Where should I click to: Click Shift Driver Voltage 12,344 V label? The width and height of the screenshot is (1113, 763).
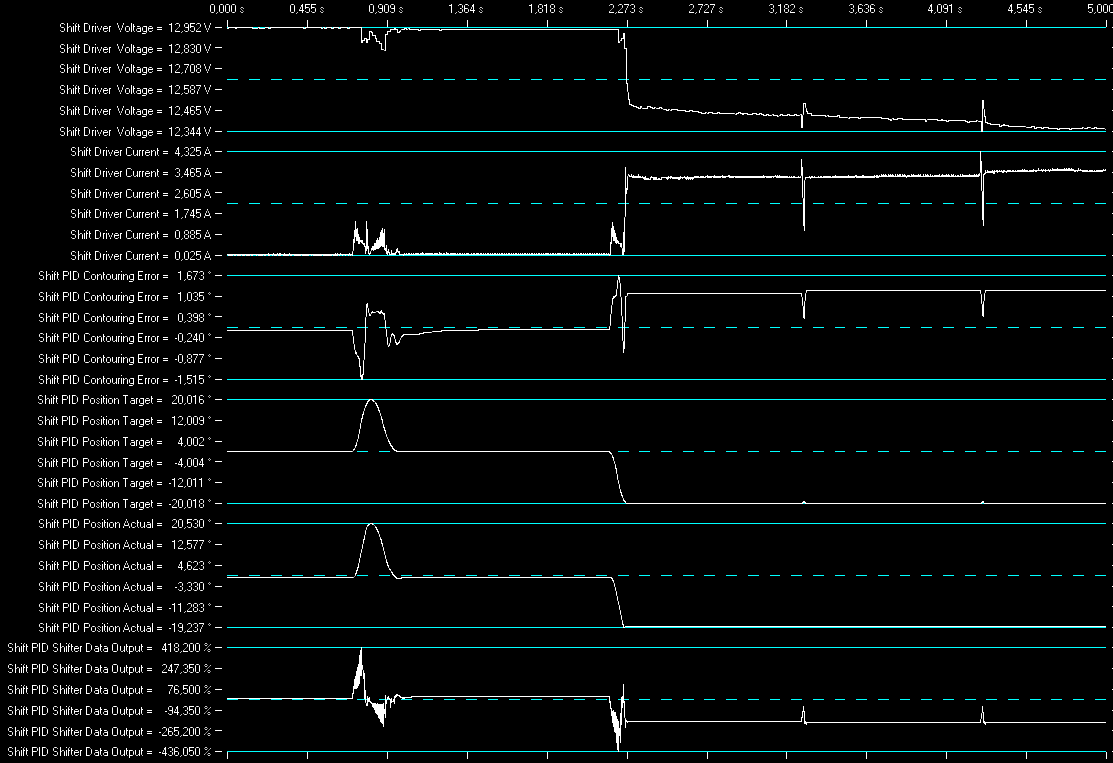point(135,131)
